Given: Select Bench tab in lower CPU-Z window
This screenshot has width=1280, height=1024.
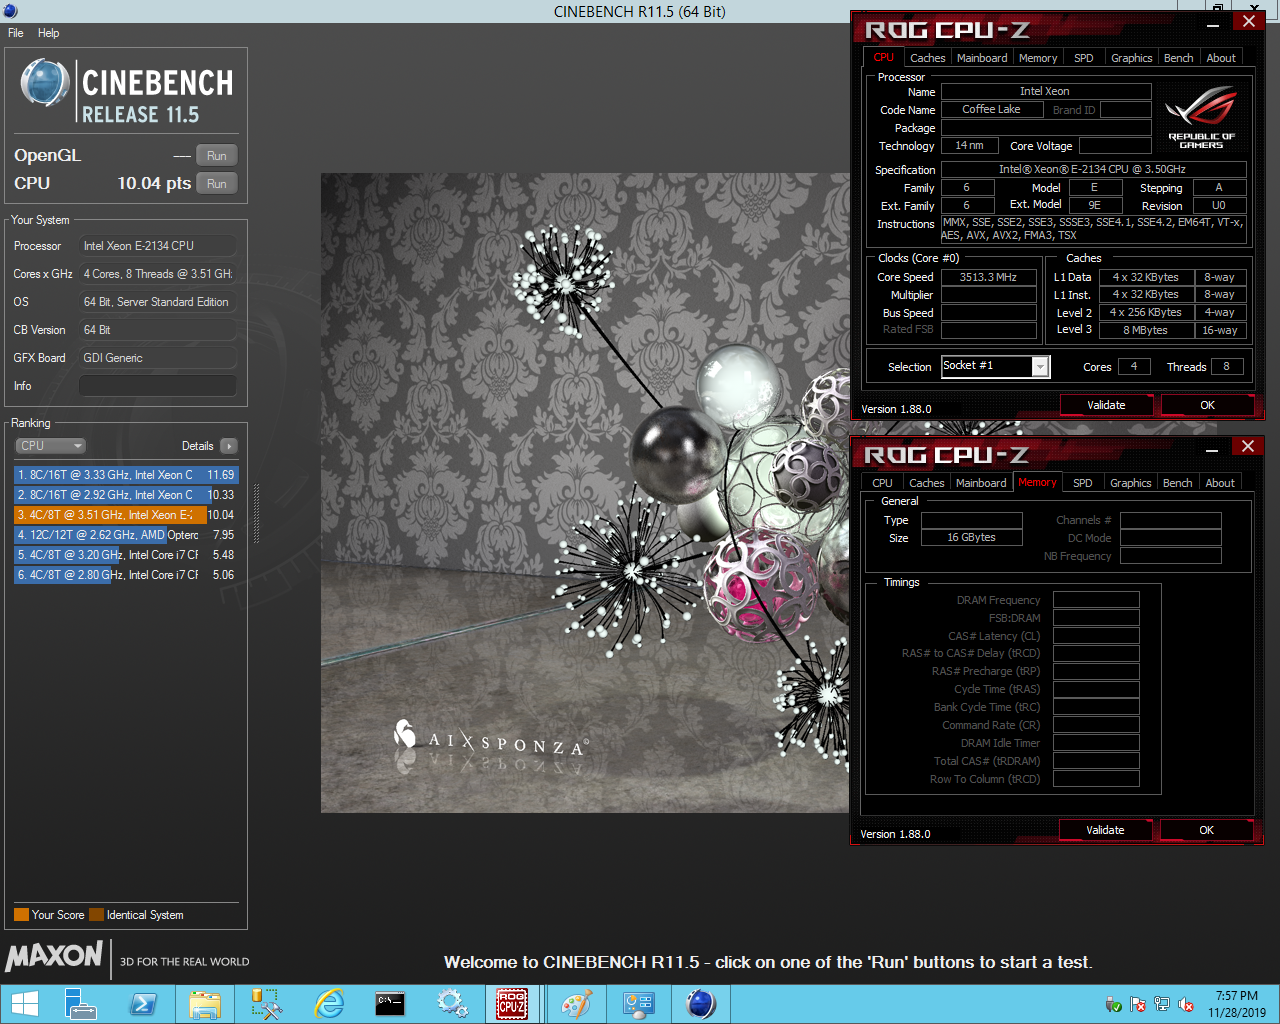Looking at the screenshot, I should point(1177,483).
